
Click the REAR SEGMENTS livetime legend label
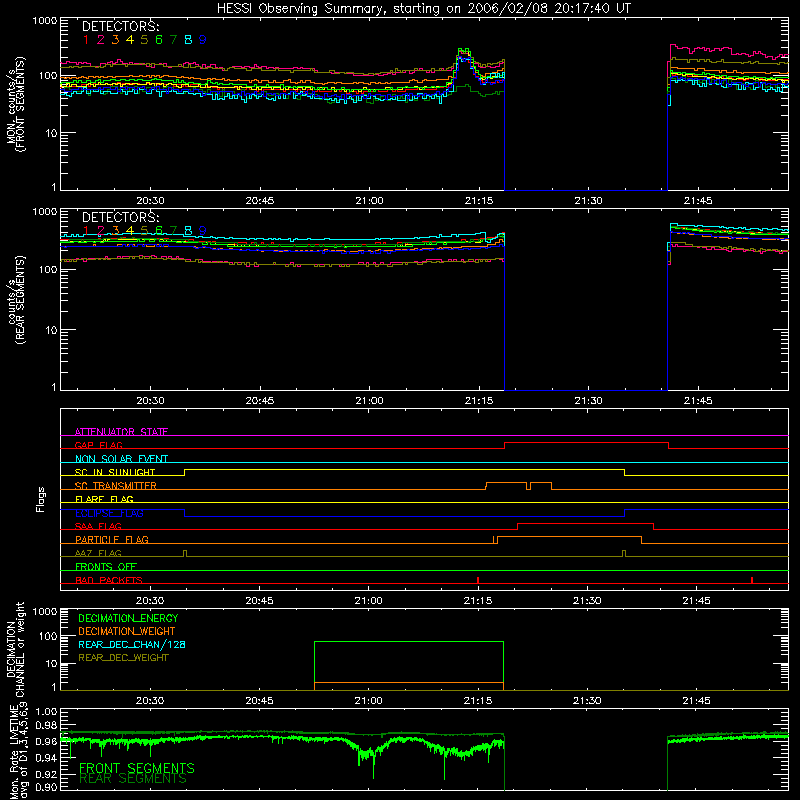pos(133,779)
